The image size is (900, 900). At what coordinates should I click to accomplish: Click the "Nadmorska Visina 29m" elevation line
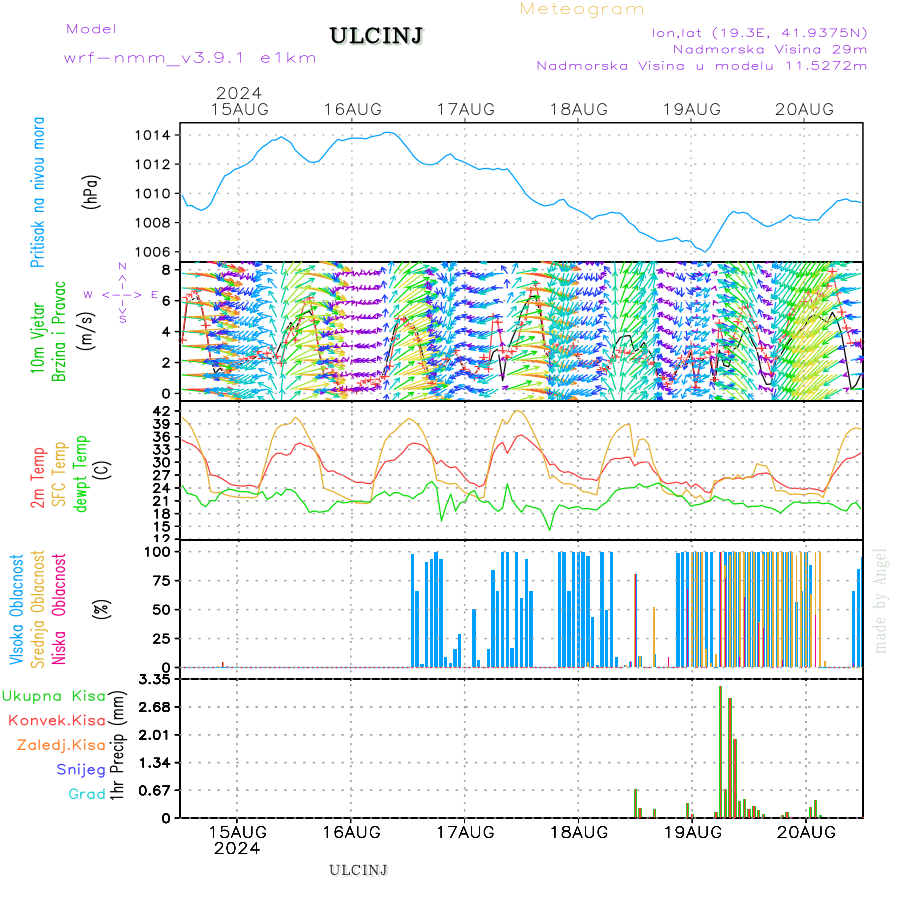(x=770, y=49)
